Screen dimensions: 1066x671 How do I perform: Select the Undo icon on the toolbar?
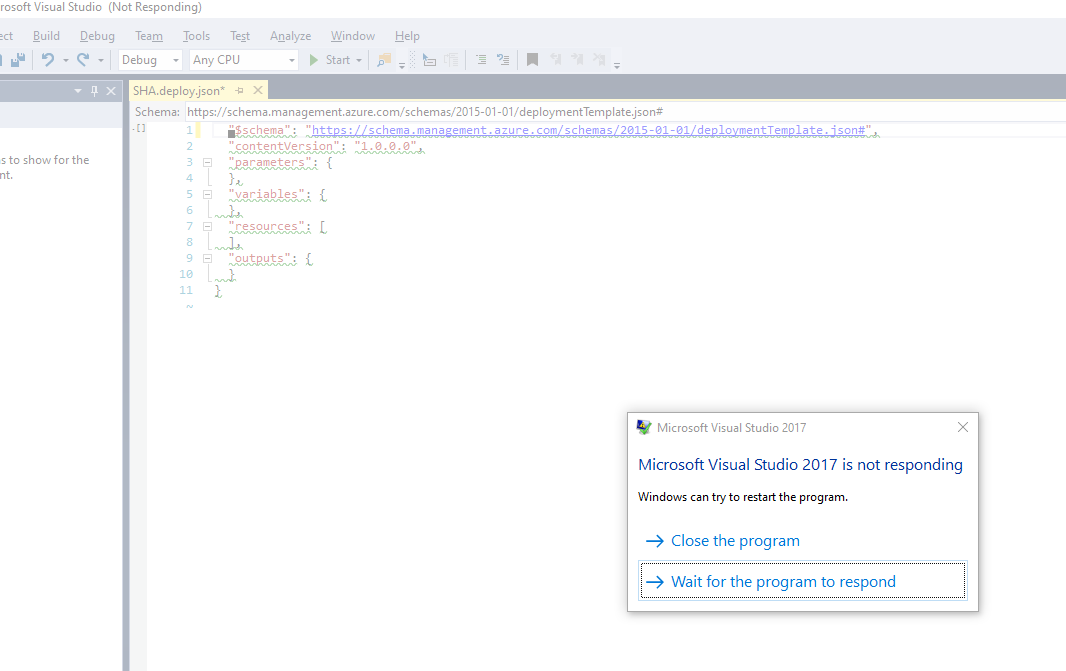tap(47, 59)
